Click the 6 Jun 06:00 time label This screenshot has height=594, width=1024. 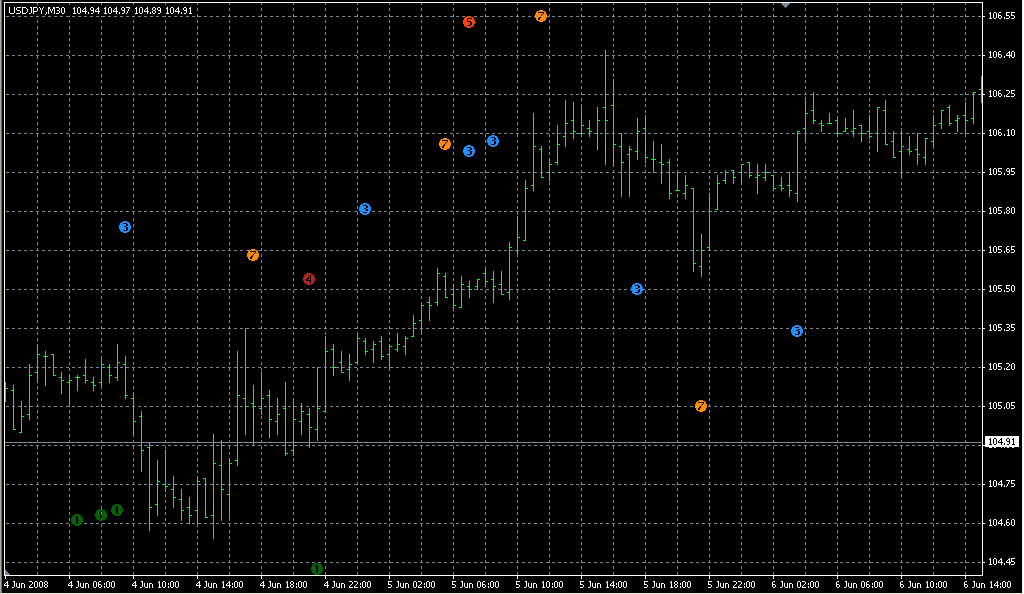coord(859,585)
